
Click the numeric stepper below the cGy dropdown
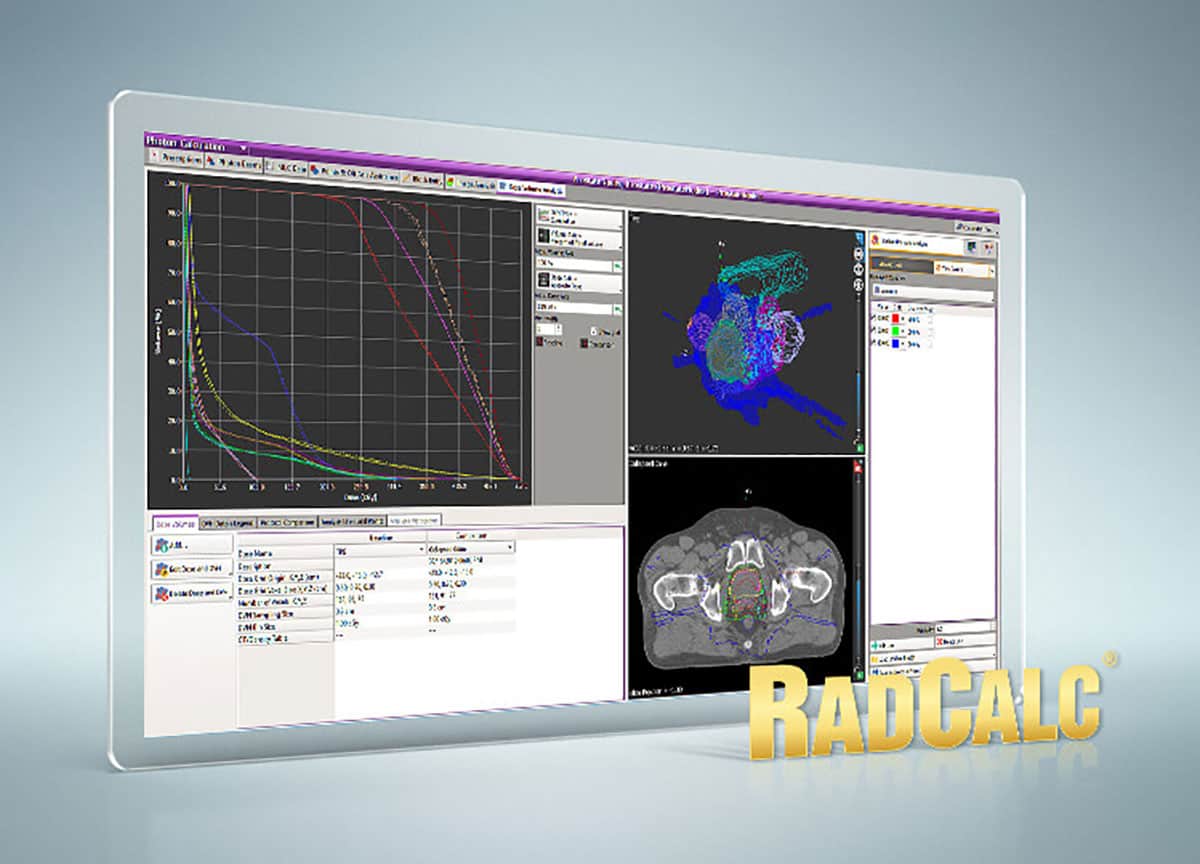[x=549, y=329]
